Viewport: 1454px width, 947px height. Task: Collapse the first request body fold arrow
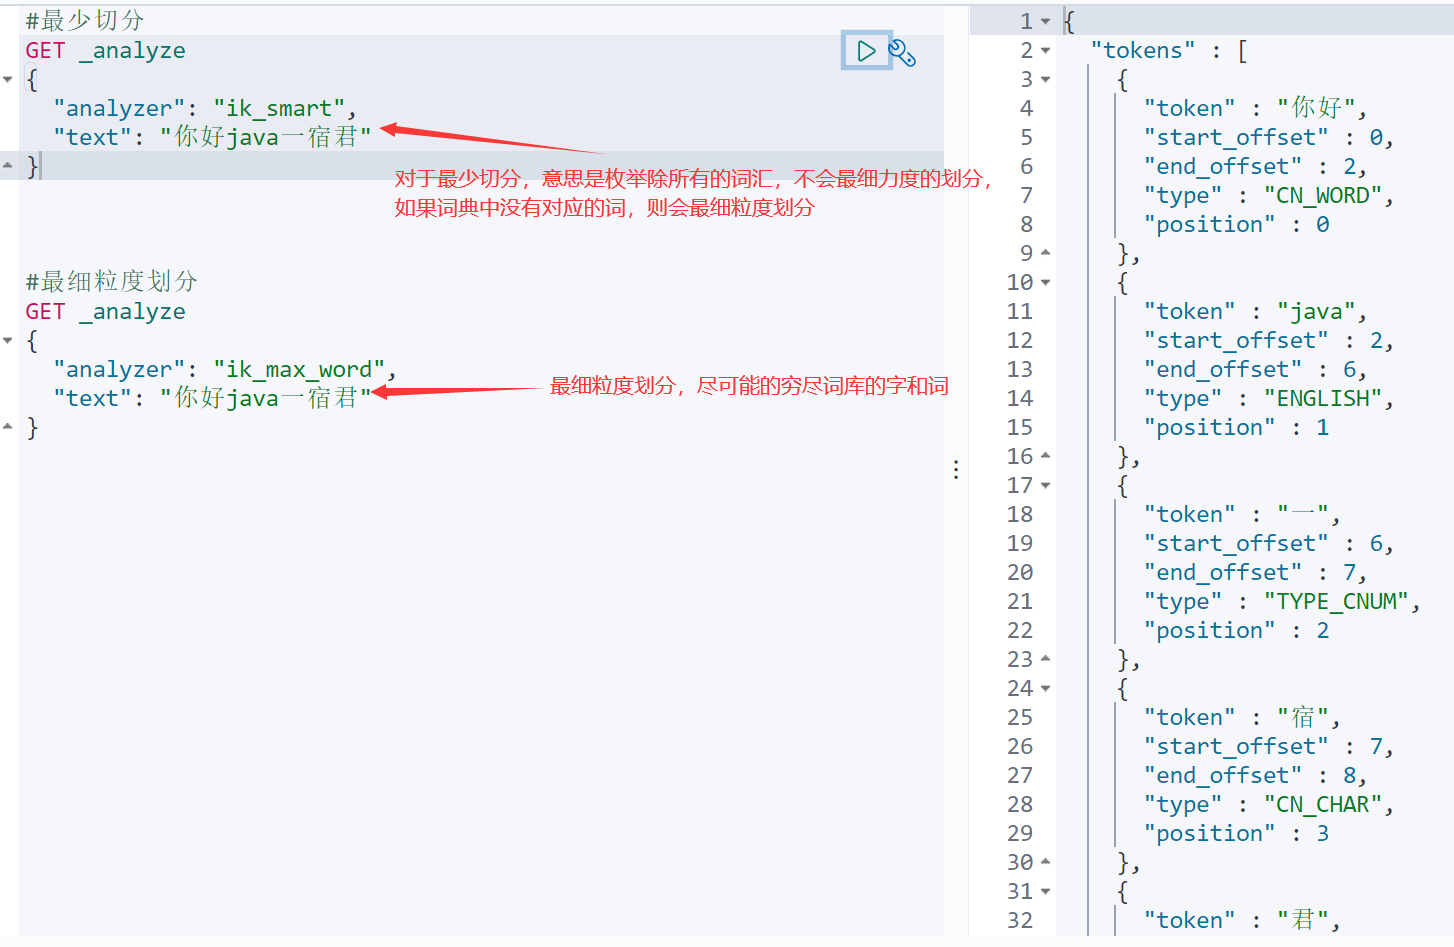8,79
